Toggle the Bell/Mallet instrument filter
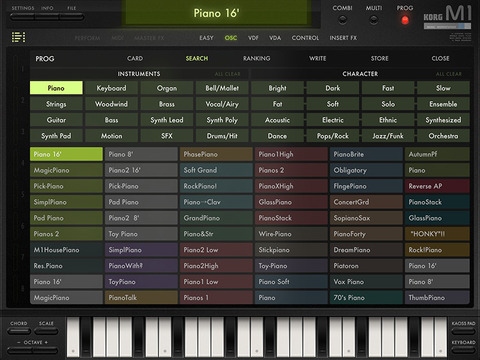 [222, 88]
